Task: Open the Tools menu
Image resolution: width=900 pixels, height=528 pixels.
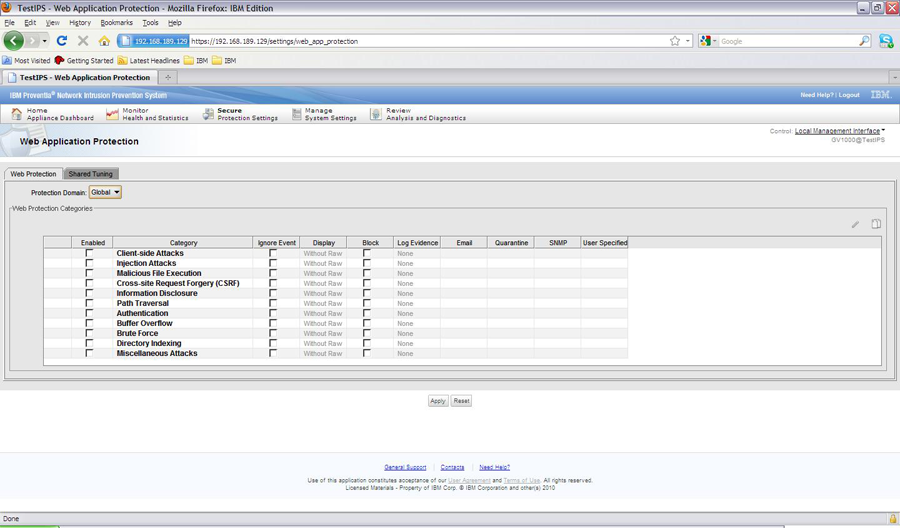Action: [150, 22]
